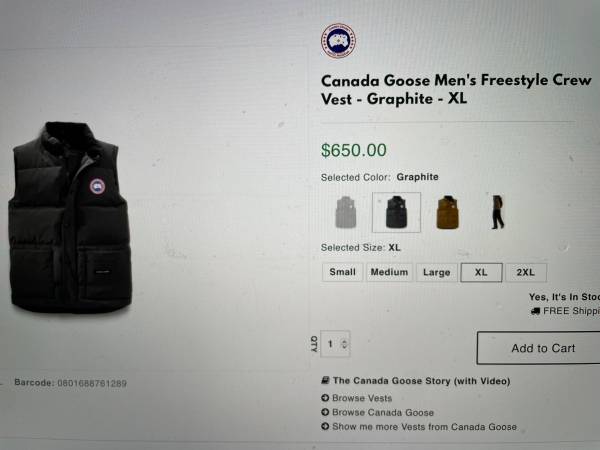Image resolution: width=600 pixels, height=450 pixels.
Task: Select size Medium
Action: (x=389, y=272)
